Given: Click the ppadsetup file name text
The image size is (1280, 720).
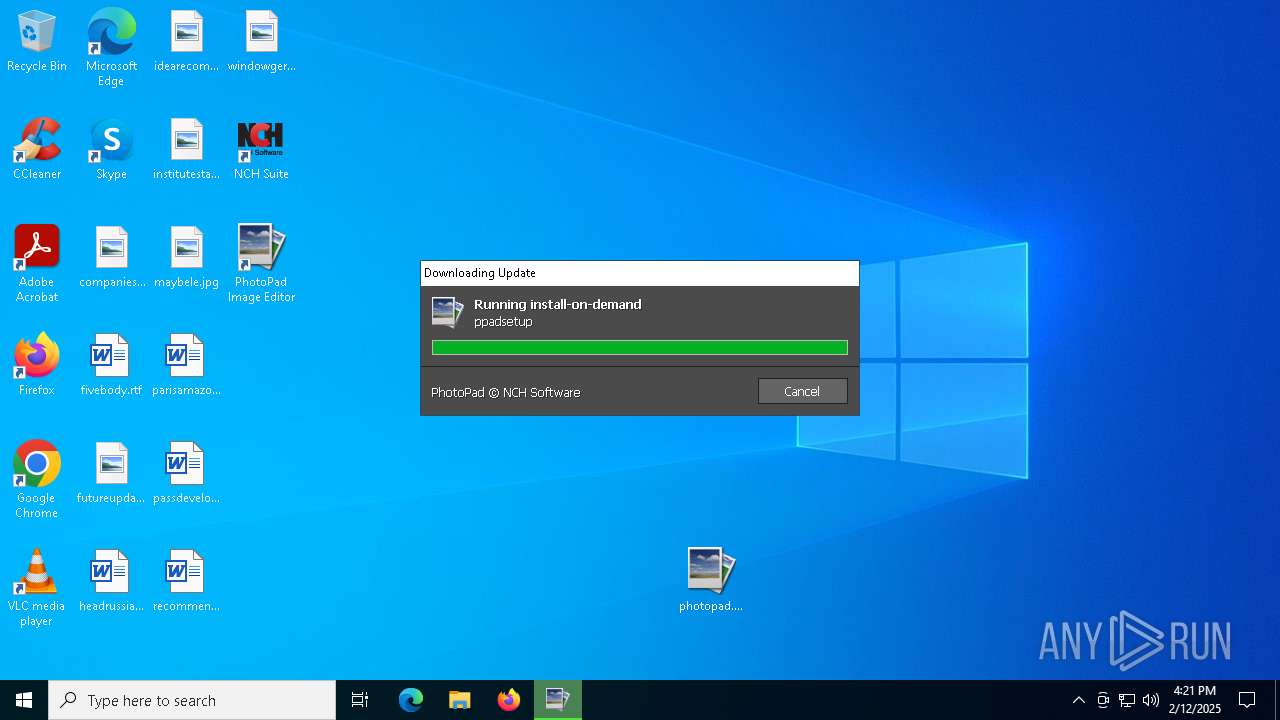Looking at the screenshot, I should pos(503,322).
